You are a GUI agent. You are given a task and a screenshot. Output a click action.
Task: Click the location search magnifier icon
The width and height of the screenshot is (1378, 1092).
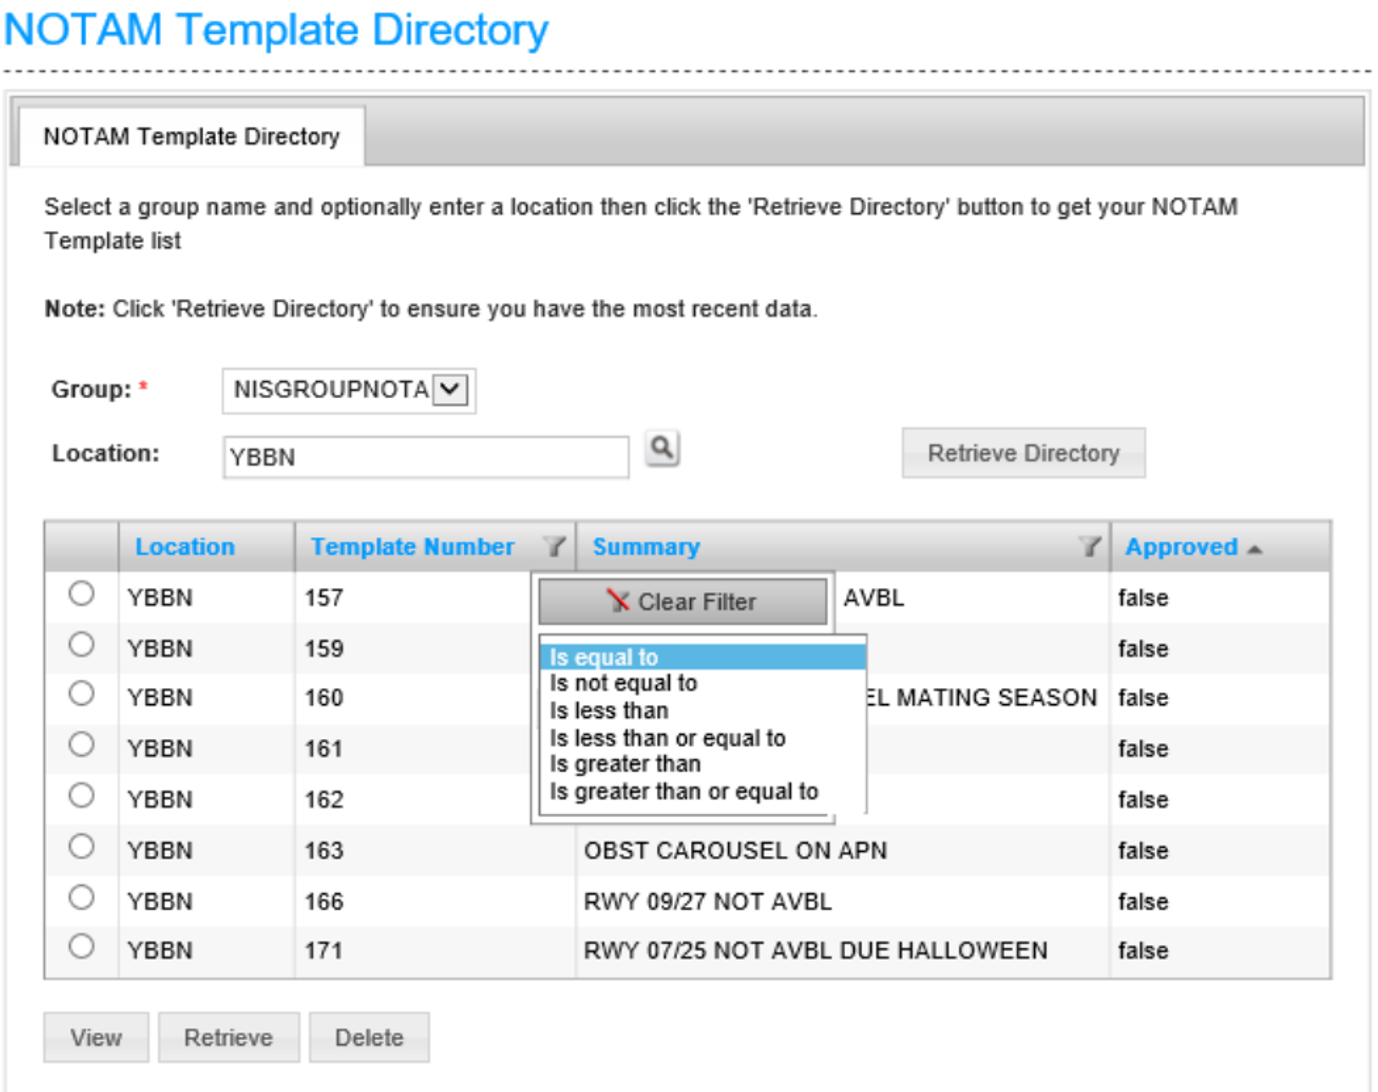click(661, 448)
